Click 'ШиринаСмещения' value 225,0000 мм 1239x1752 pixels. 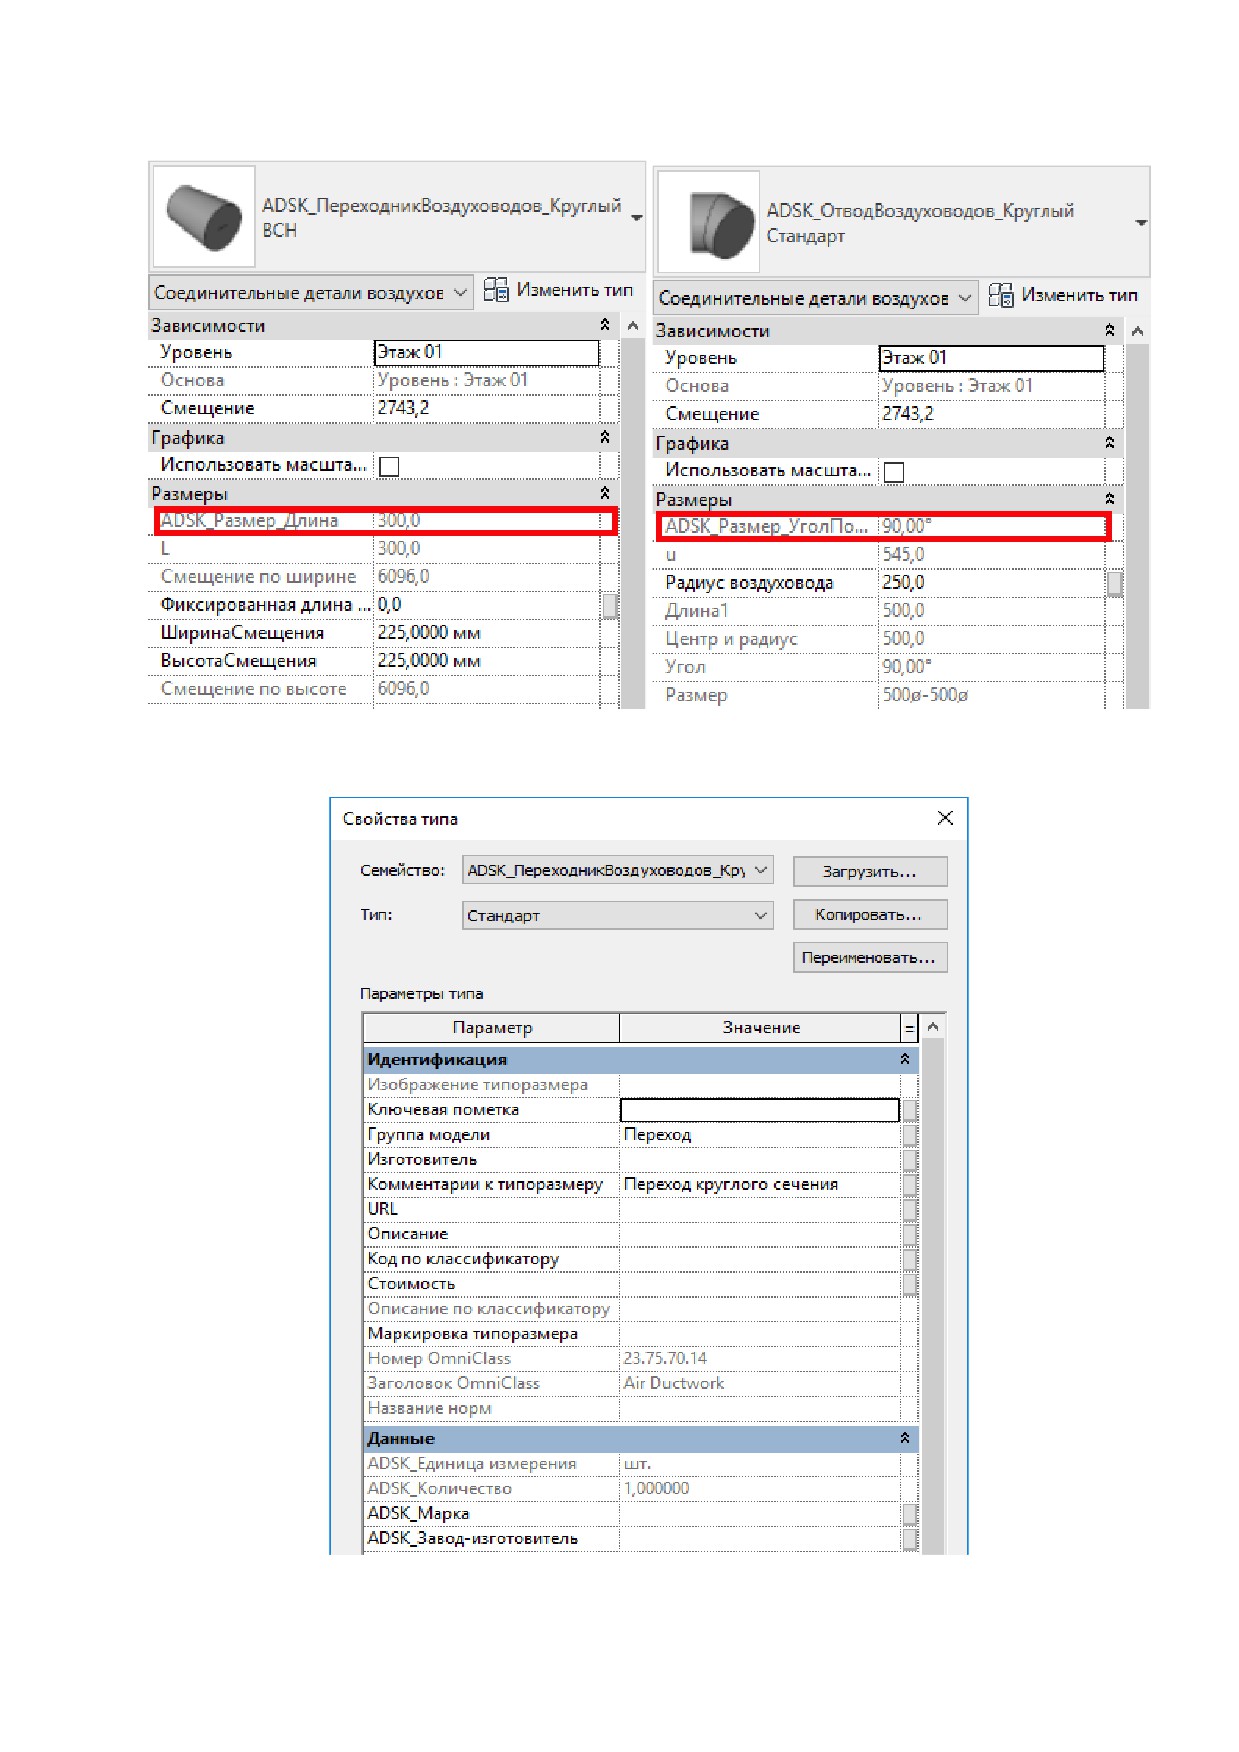click(487, 633)
